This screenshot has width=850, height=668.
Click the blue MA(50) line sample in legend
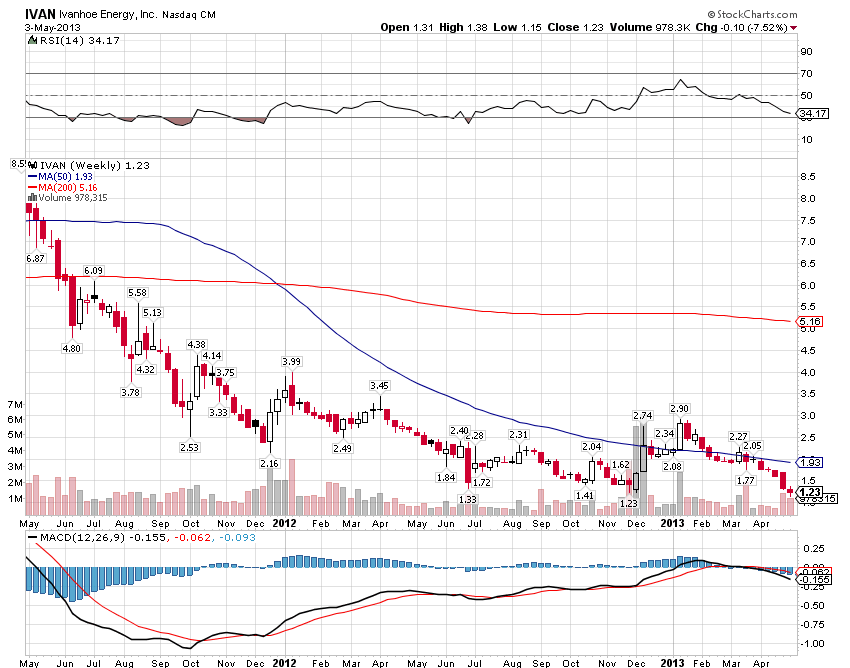point(32,177)
